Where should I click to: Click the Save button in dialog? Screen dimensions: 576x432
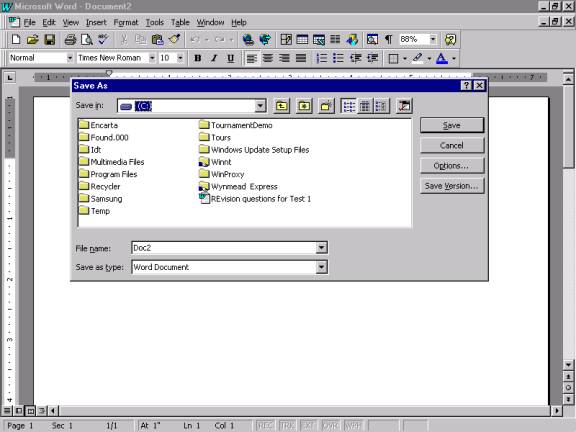click(452, 126)
